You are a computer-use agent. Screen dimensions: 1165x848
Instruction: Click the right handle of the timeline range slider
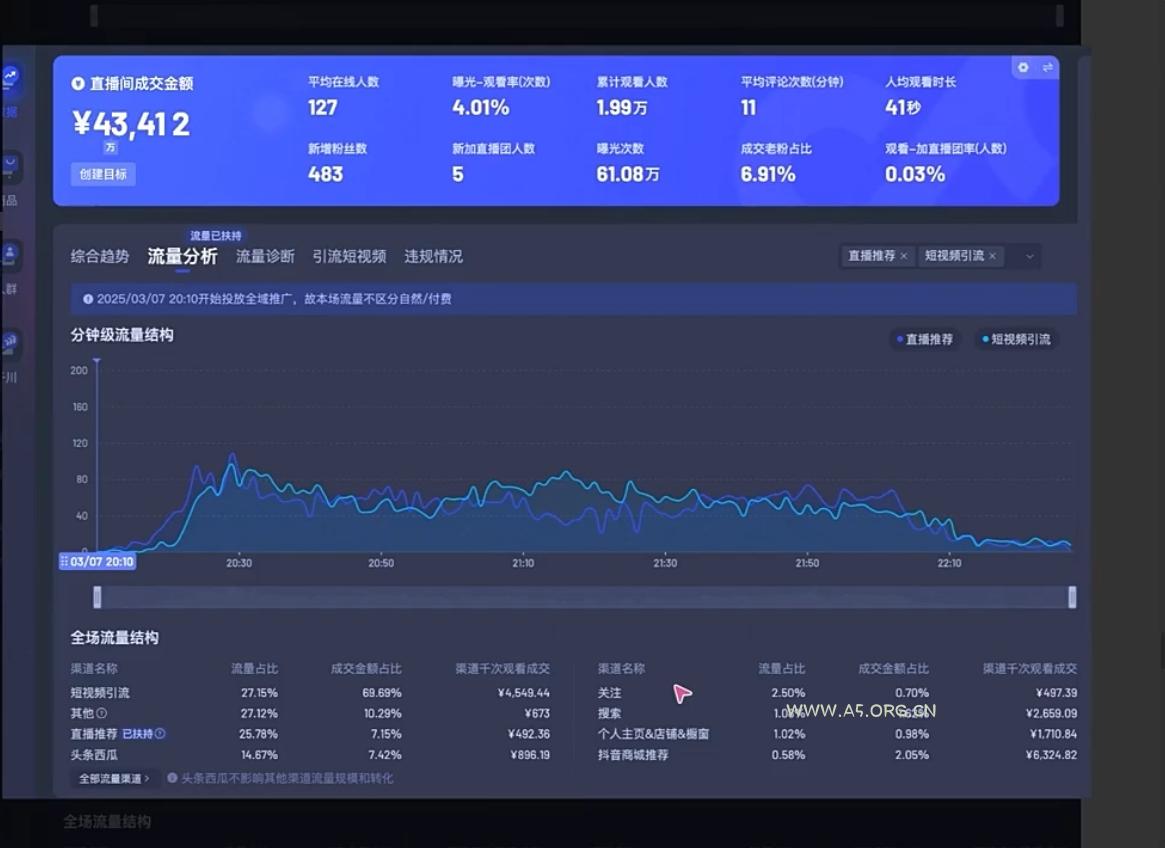tap(1072, 597)
